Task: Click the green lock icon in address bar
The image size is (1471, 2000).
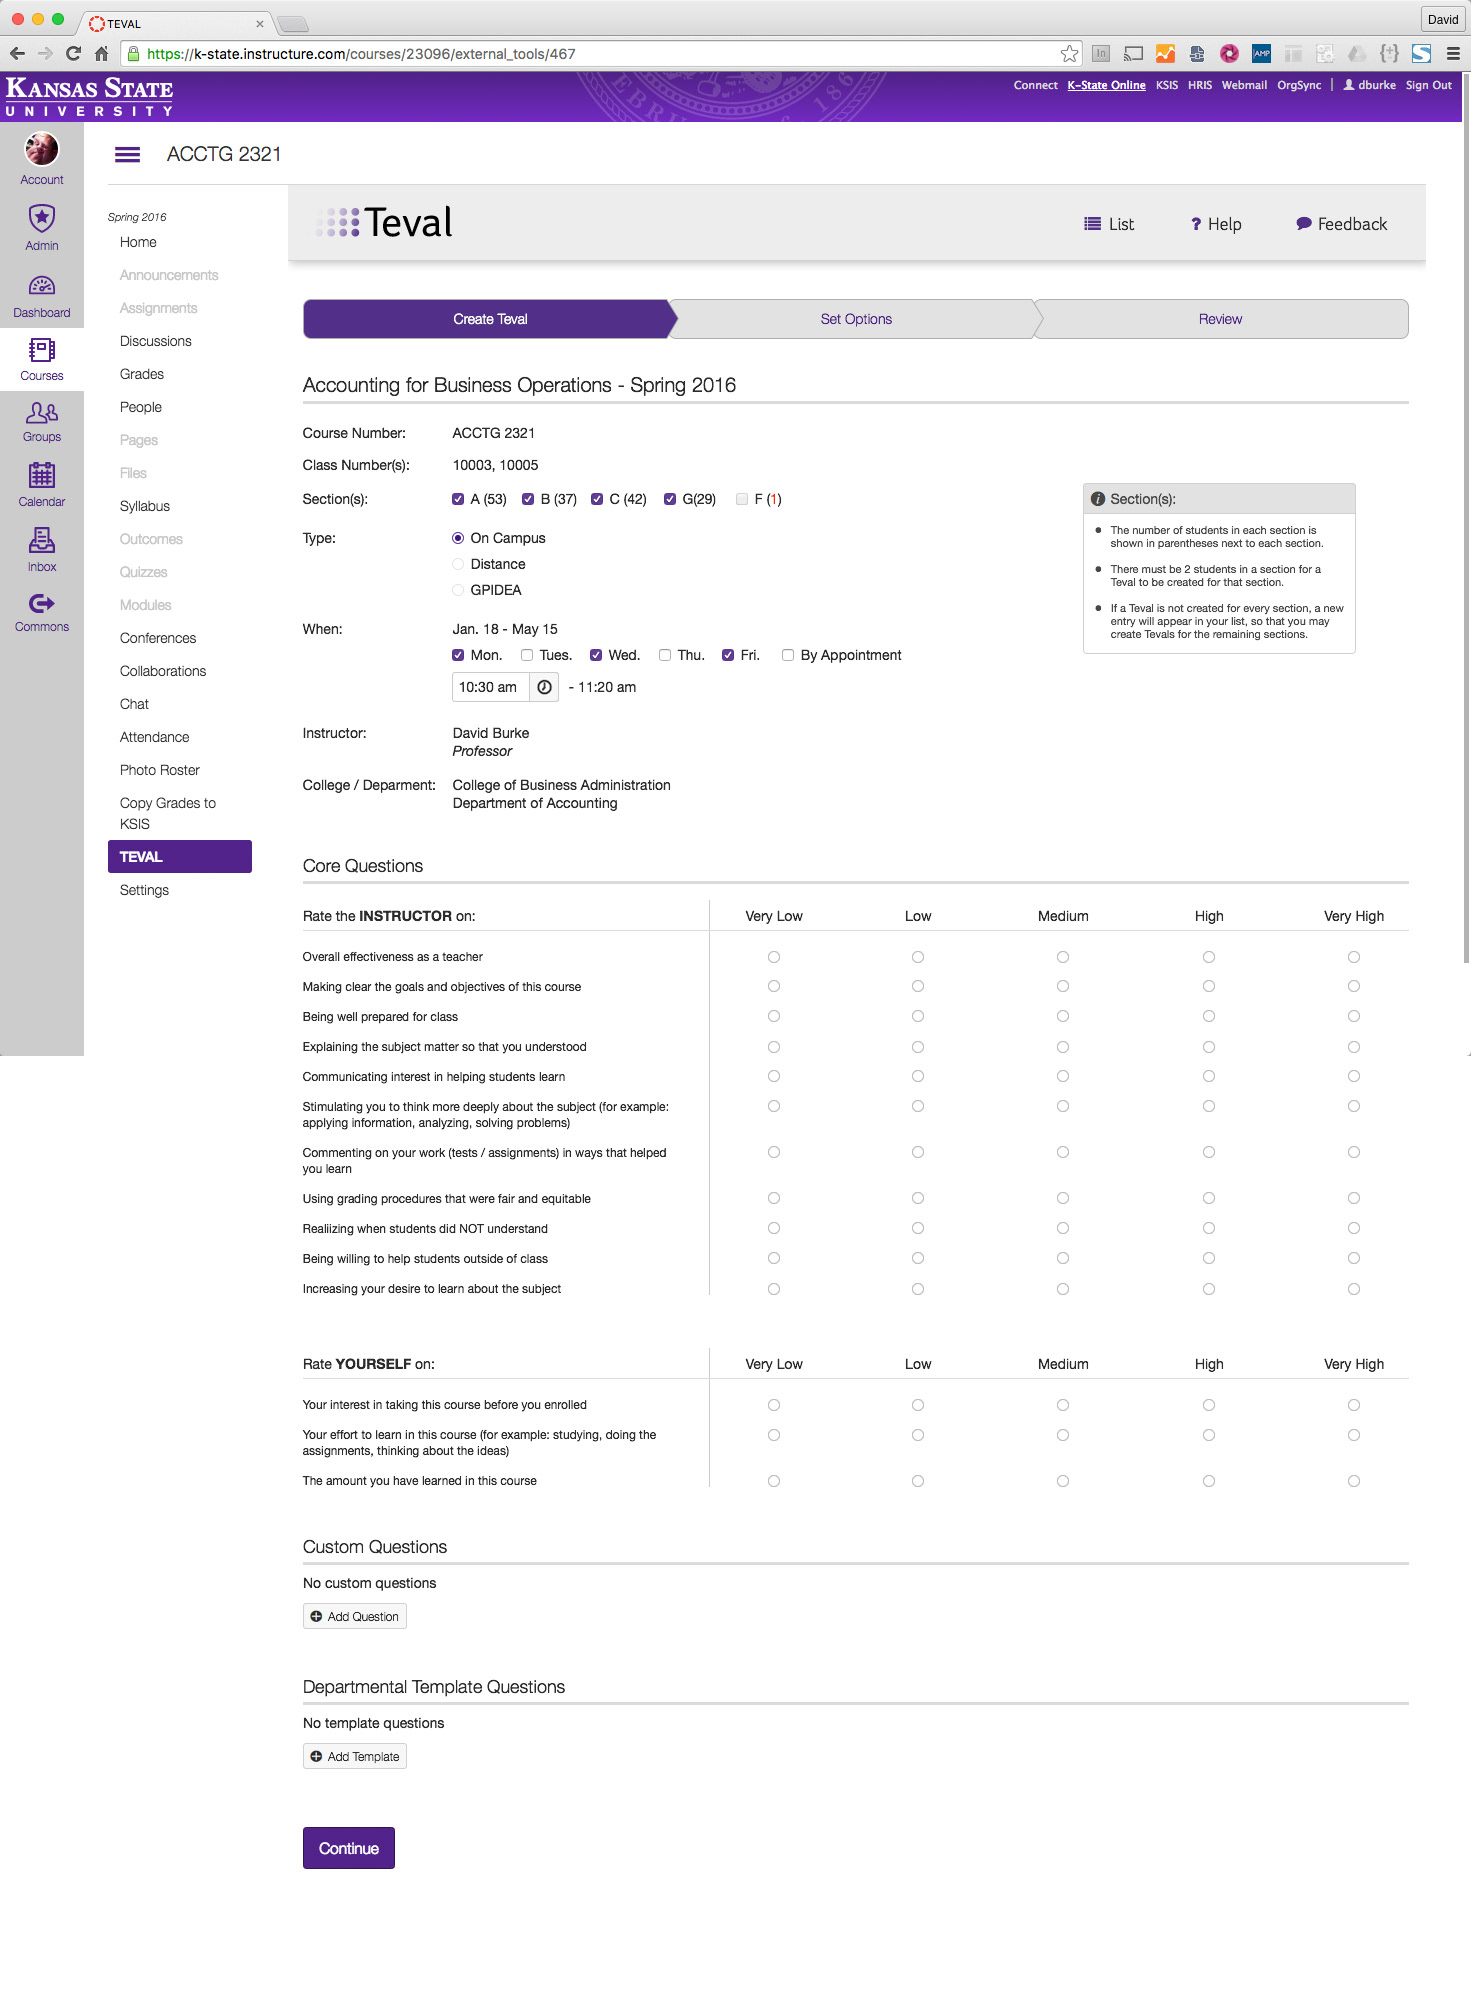Action: tap(133, 54)
